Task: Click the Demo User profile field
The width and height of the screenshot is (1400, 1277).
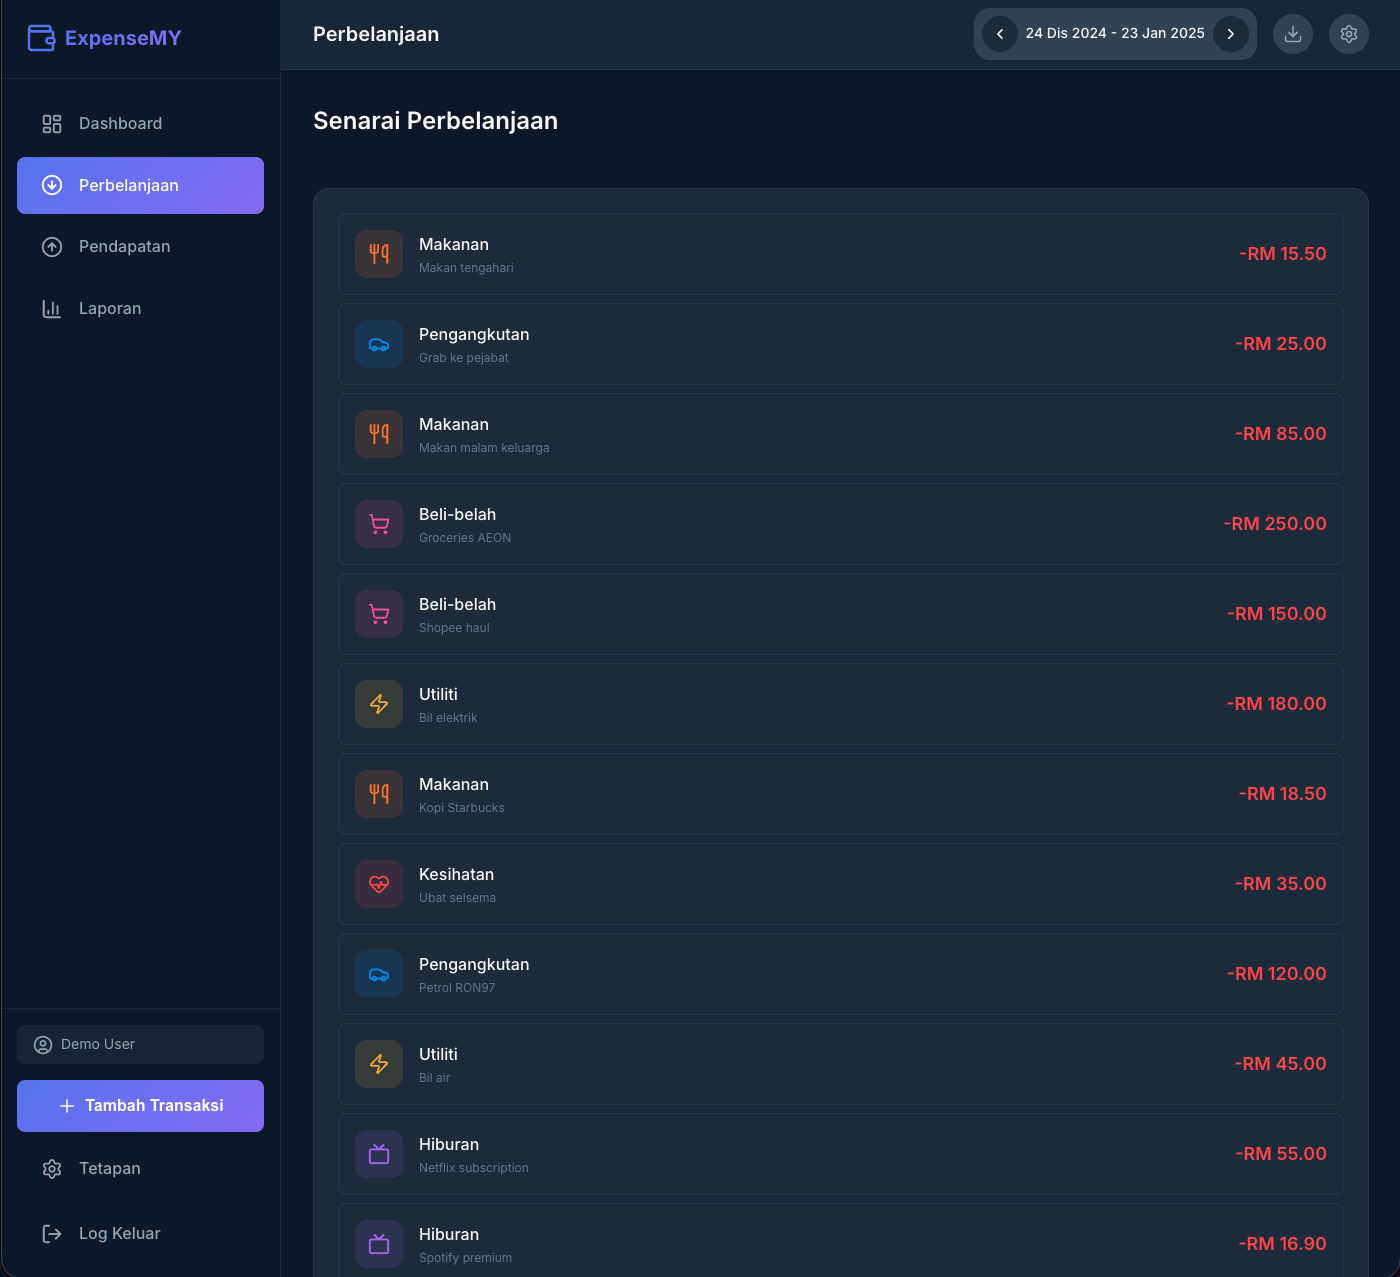Action: click(x=140, y=1044)
